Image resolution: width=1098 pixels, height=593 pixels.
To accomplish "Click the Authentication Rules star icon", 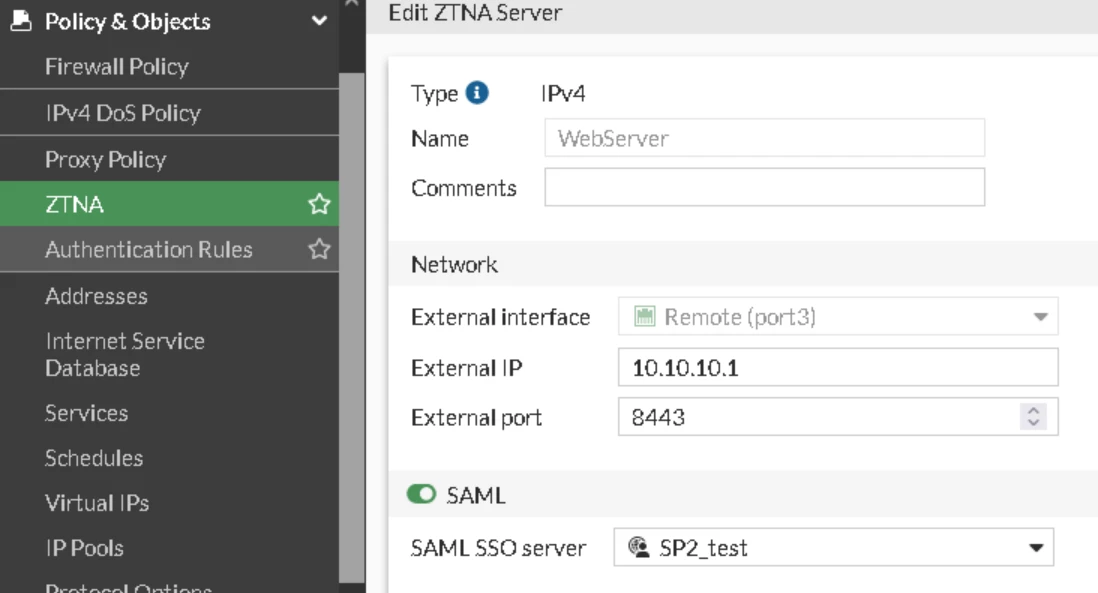I will point(319,249).
